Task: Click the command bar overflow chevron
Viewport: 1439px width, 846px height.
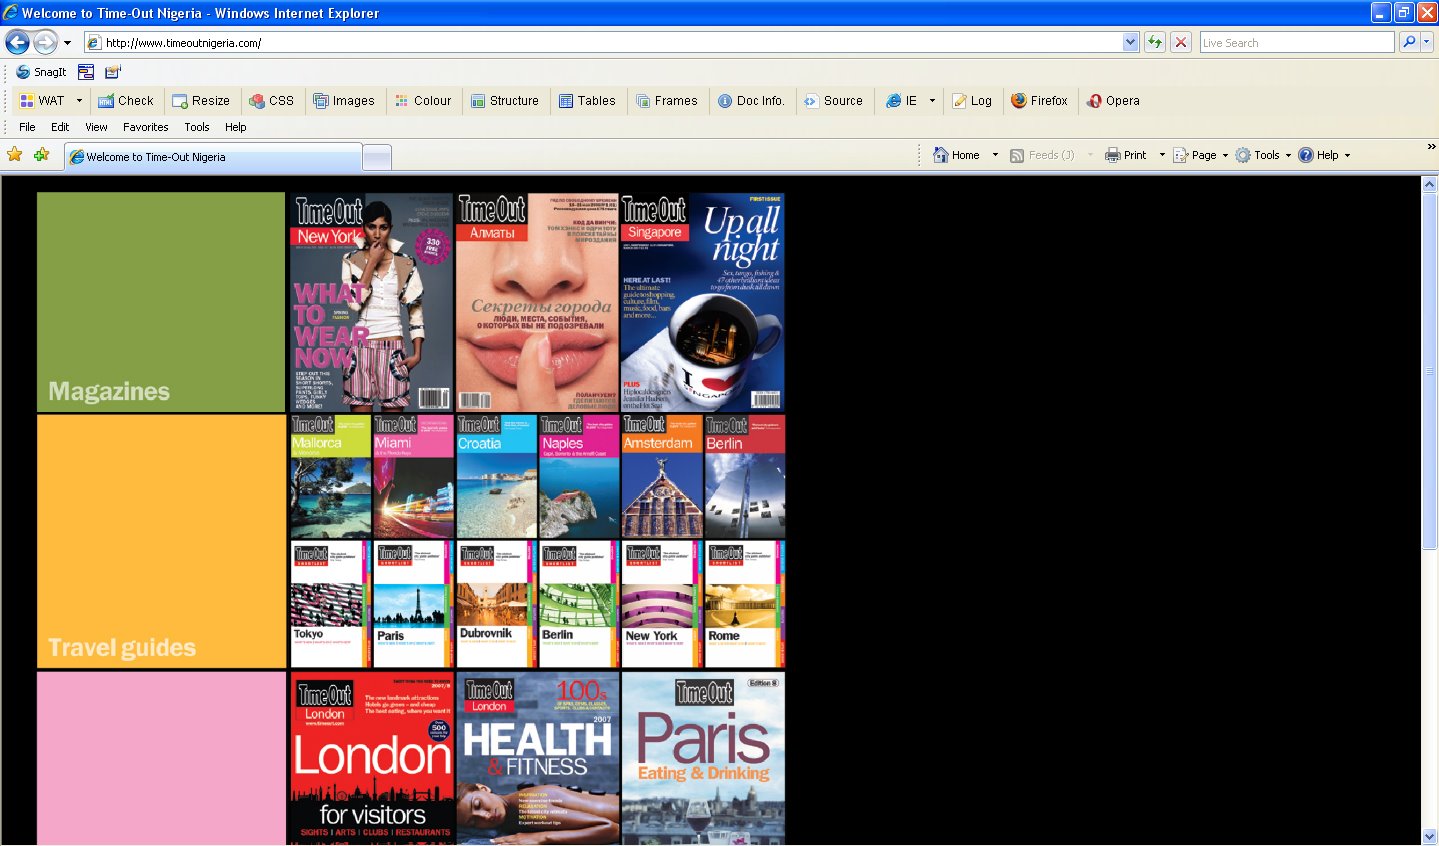Action: tap(1431, 147)
